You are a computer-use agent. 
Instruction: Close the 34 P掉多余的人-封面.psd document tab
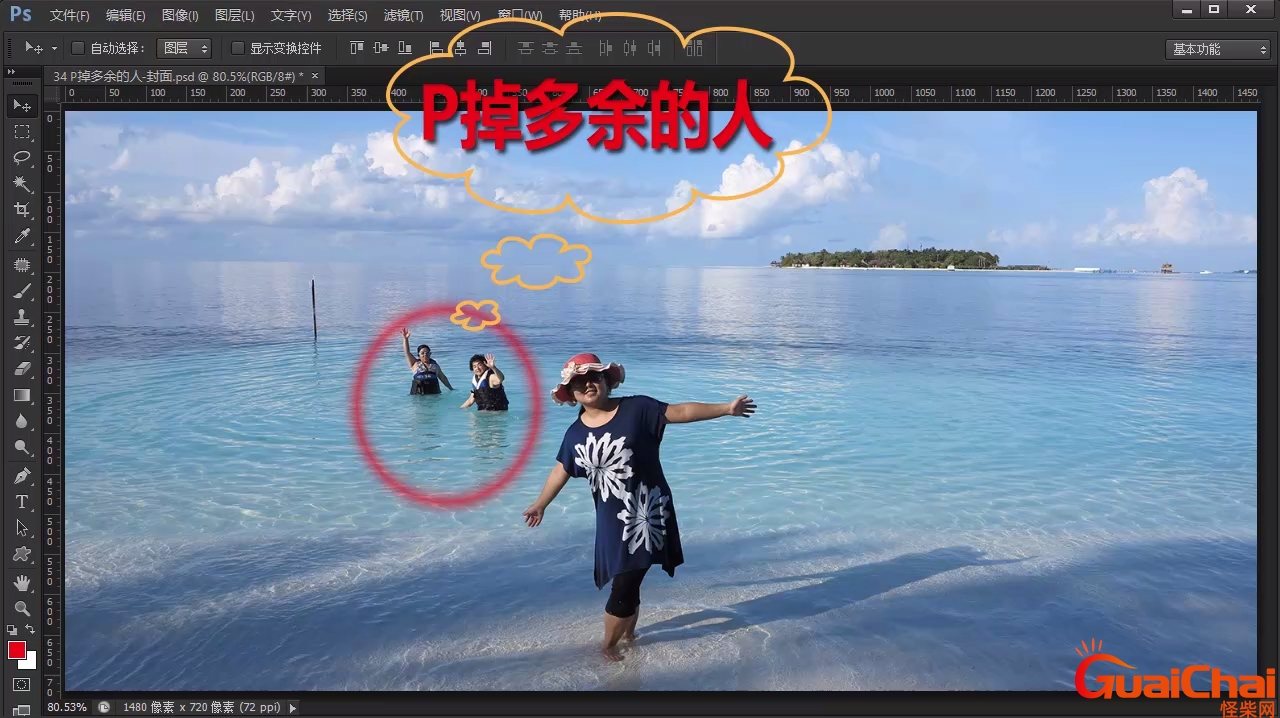315,76
